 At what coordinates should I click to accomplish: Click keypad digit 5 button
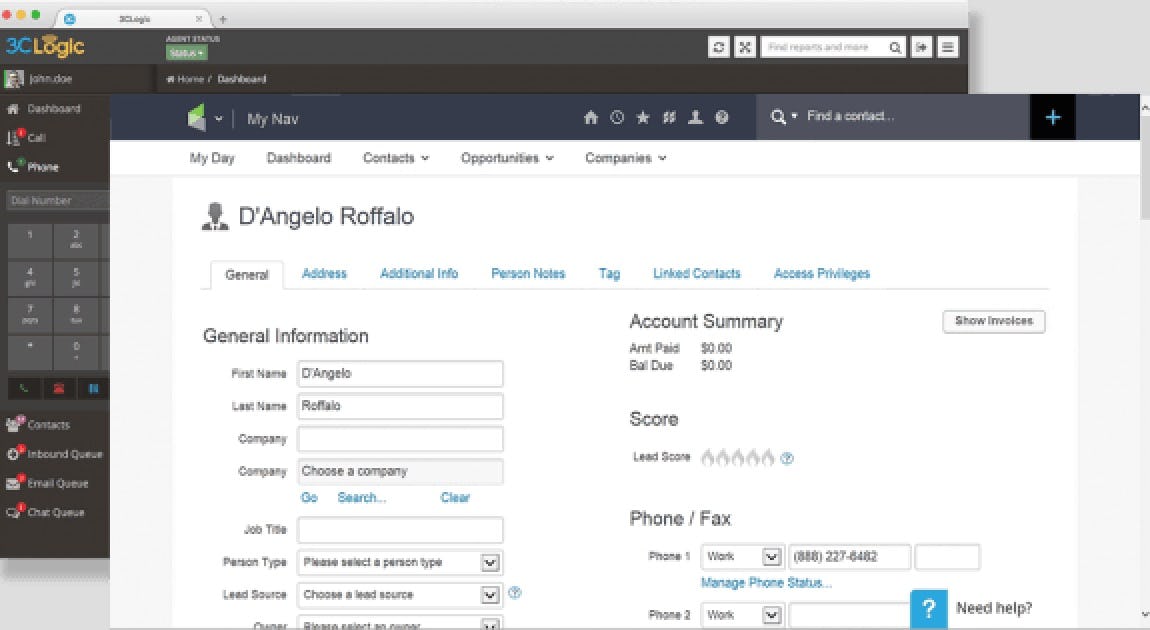76,277
